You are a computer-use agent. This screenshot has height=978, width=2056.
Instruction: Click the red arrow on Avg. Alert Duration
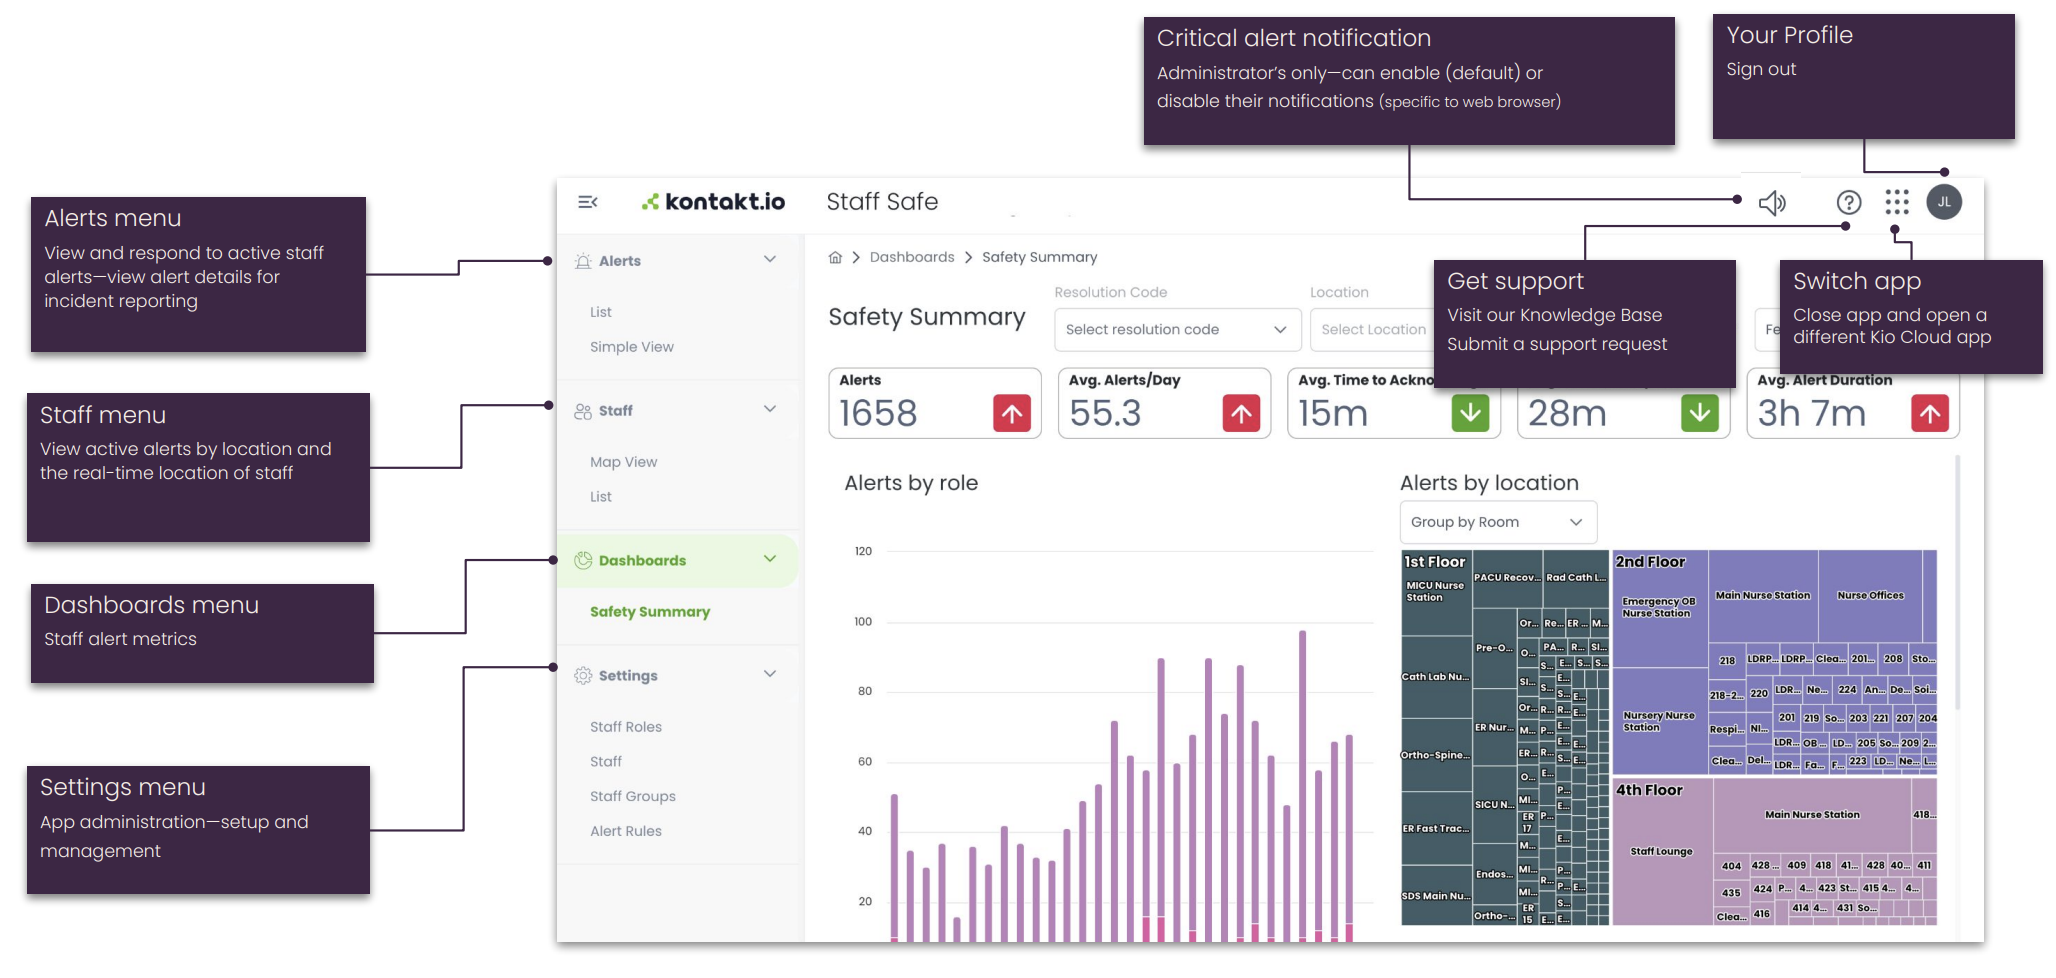[x=1929, y=413]
